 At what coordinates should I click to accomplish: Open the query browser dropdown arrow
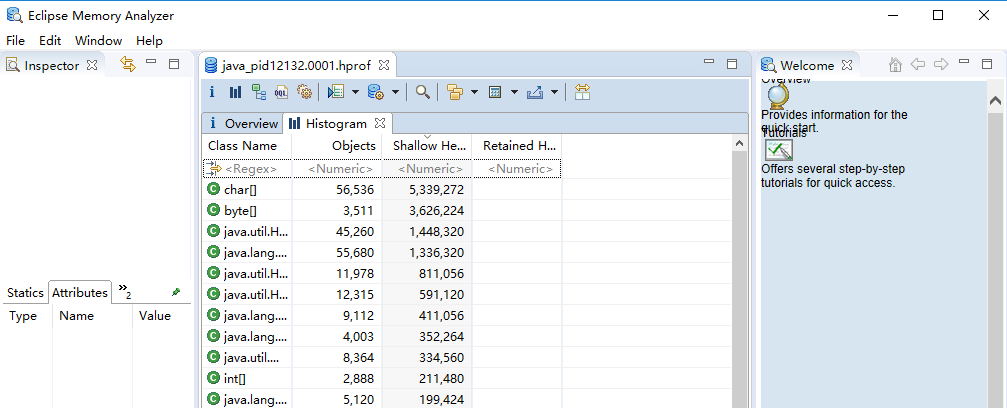pos(395,93)
